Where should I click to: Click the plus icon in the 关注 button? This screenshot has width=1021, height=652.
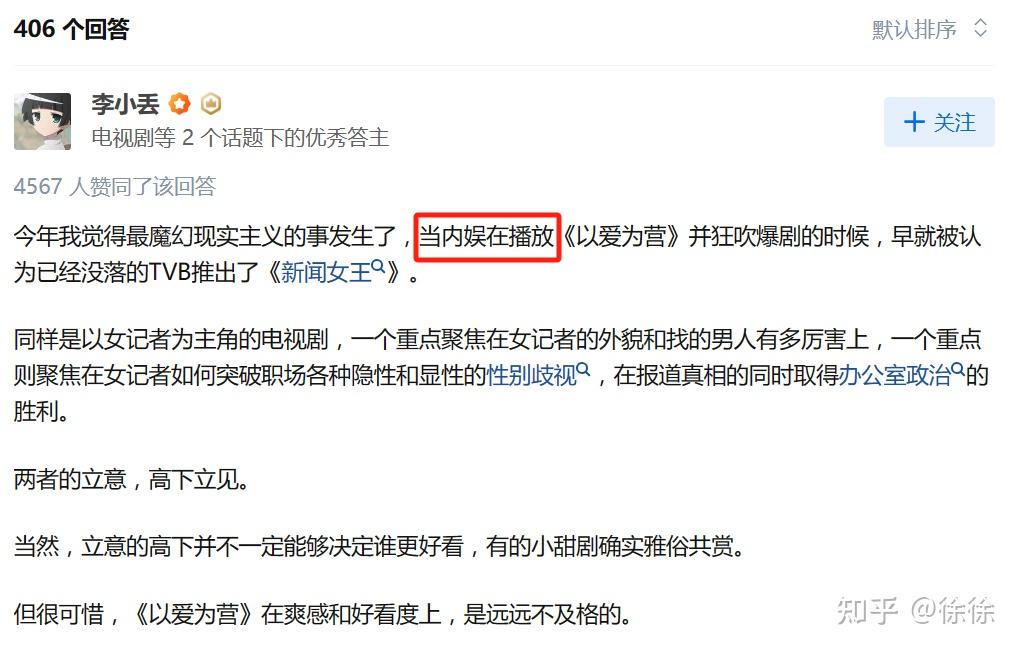click(914, 122)
